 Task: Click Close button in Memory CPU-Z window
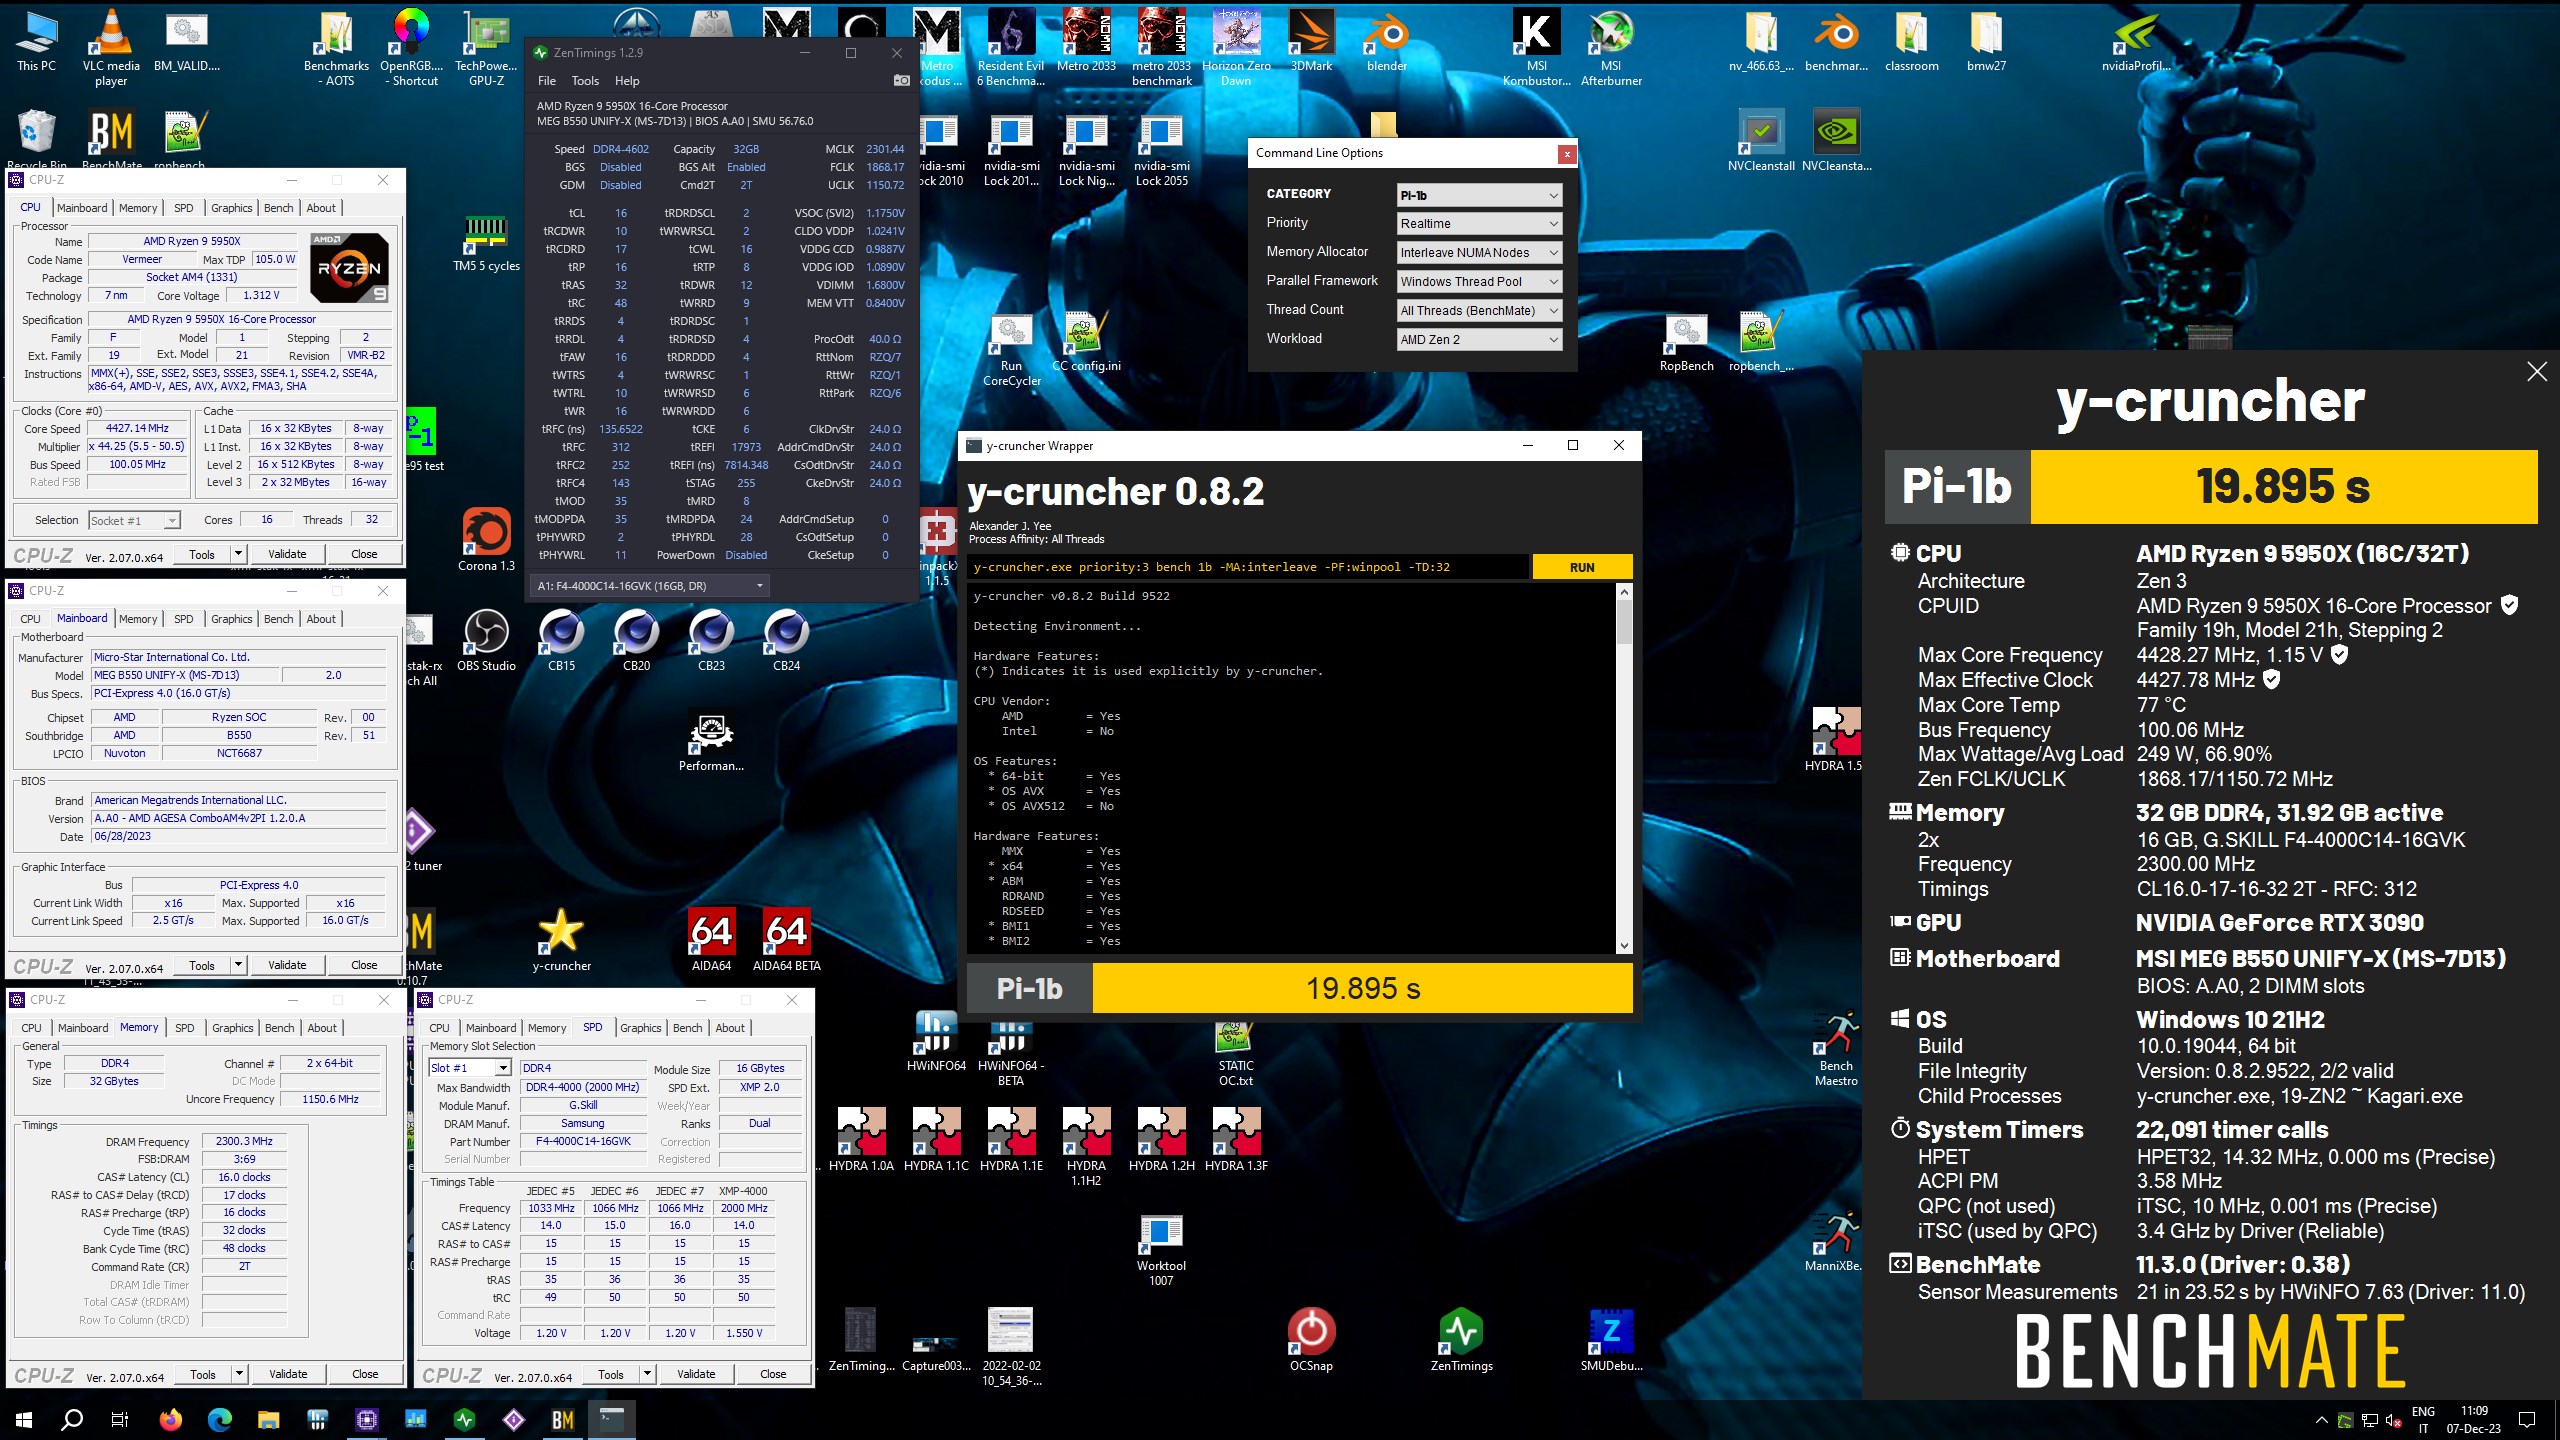click(365, 1374)
